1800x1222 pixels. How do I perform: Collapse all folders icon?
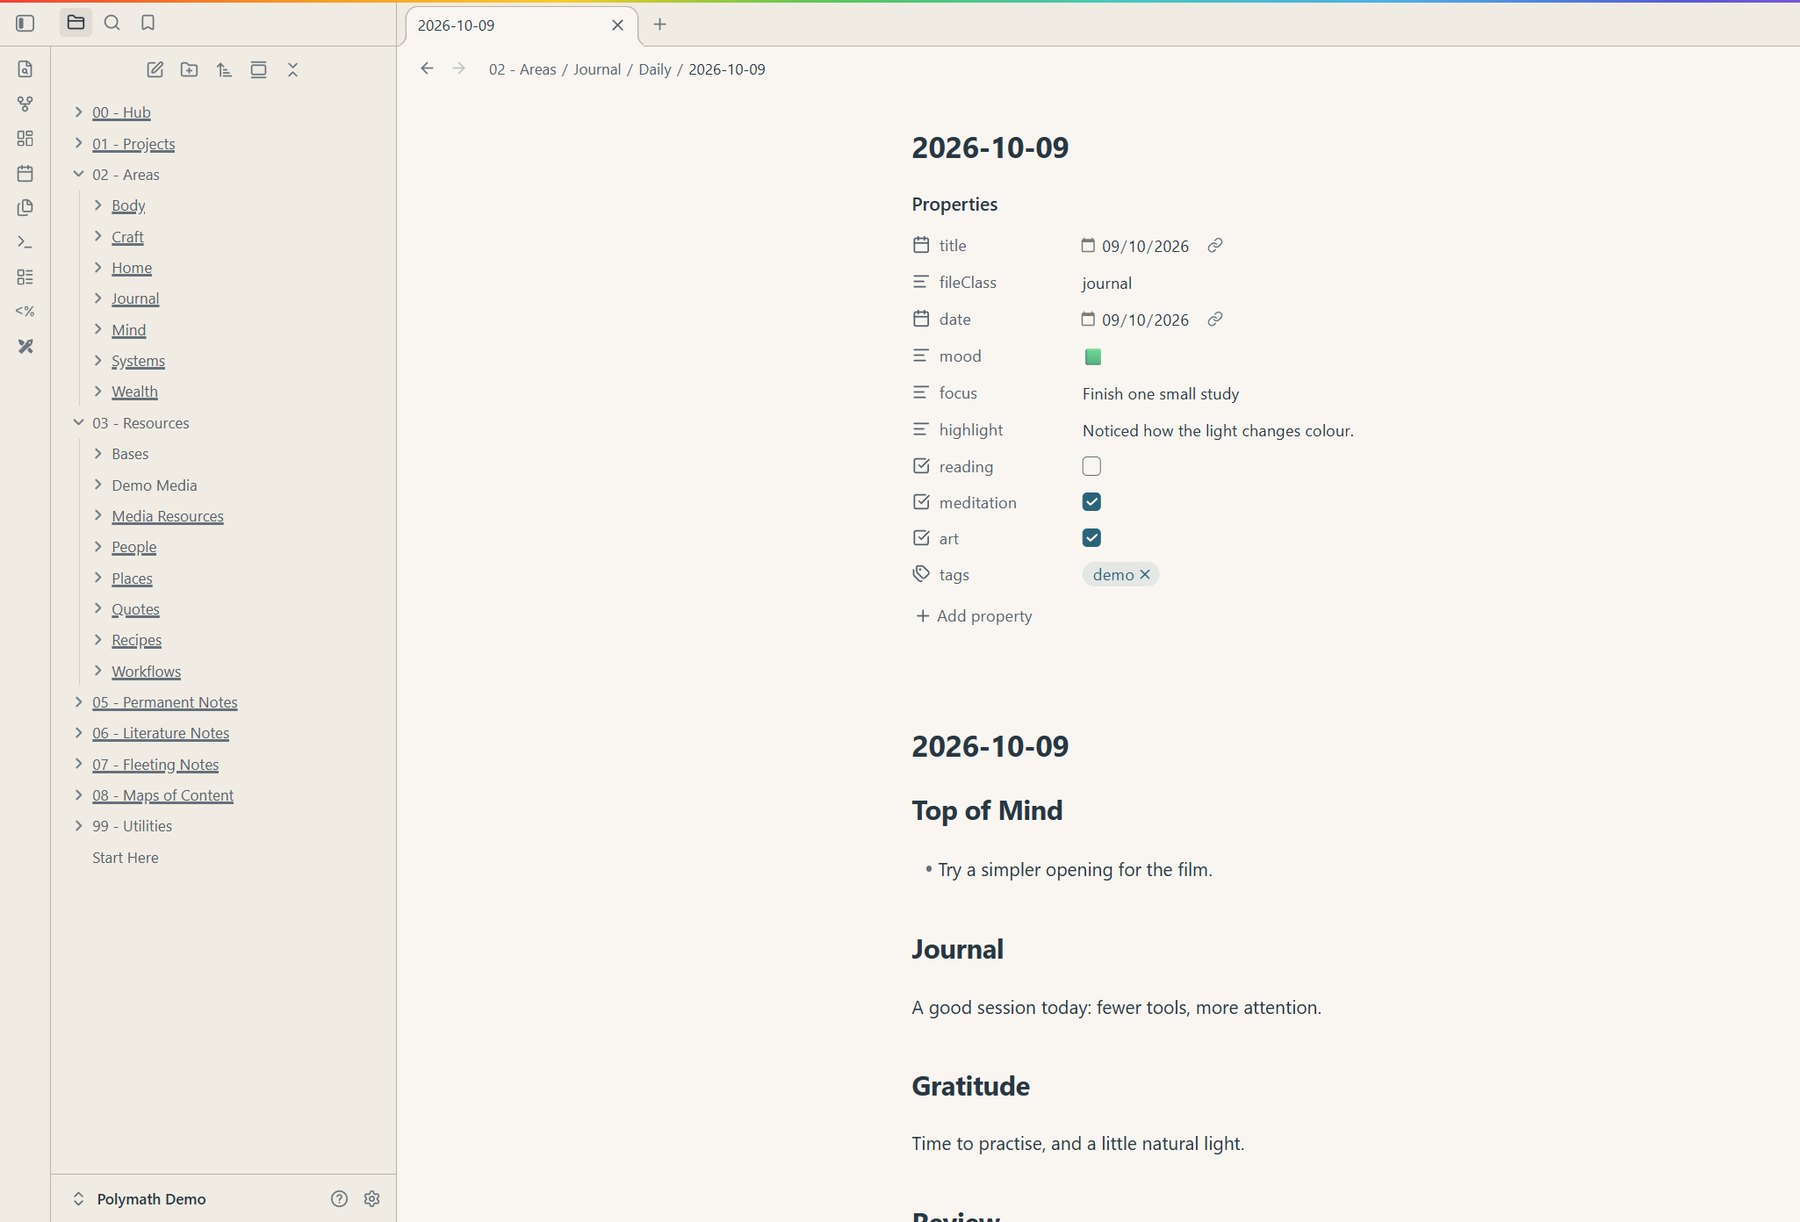(293, 70)
